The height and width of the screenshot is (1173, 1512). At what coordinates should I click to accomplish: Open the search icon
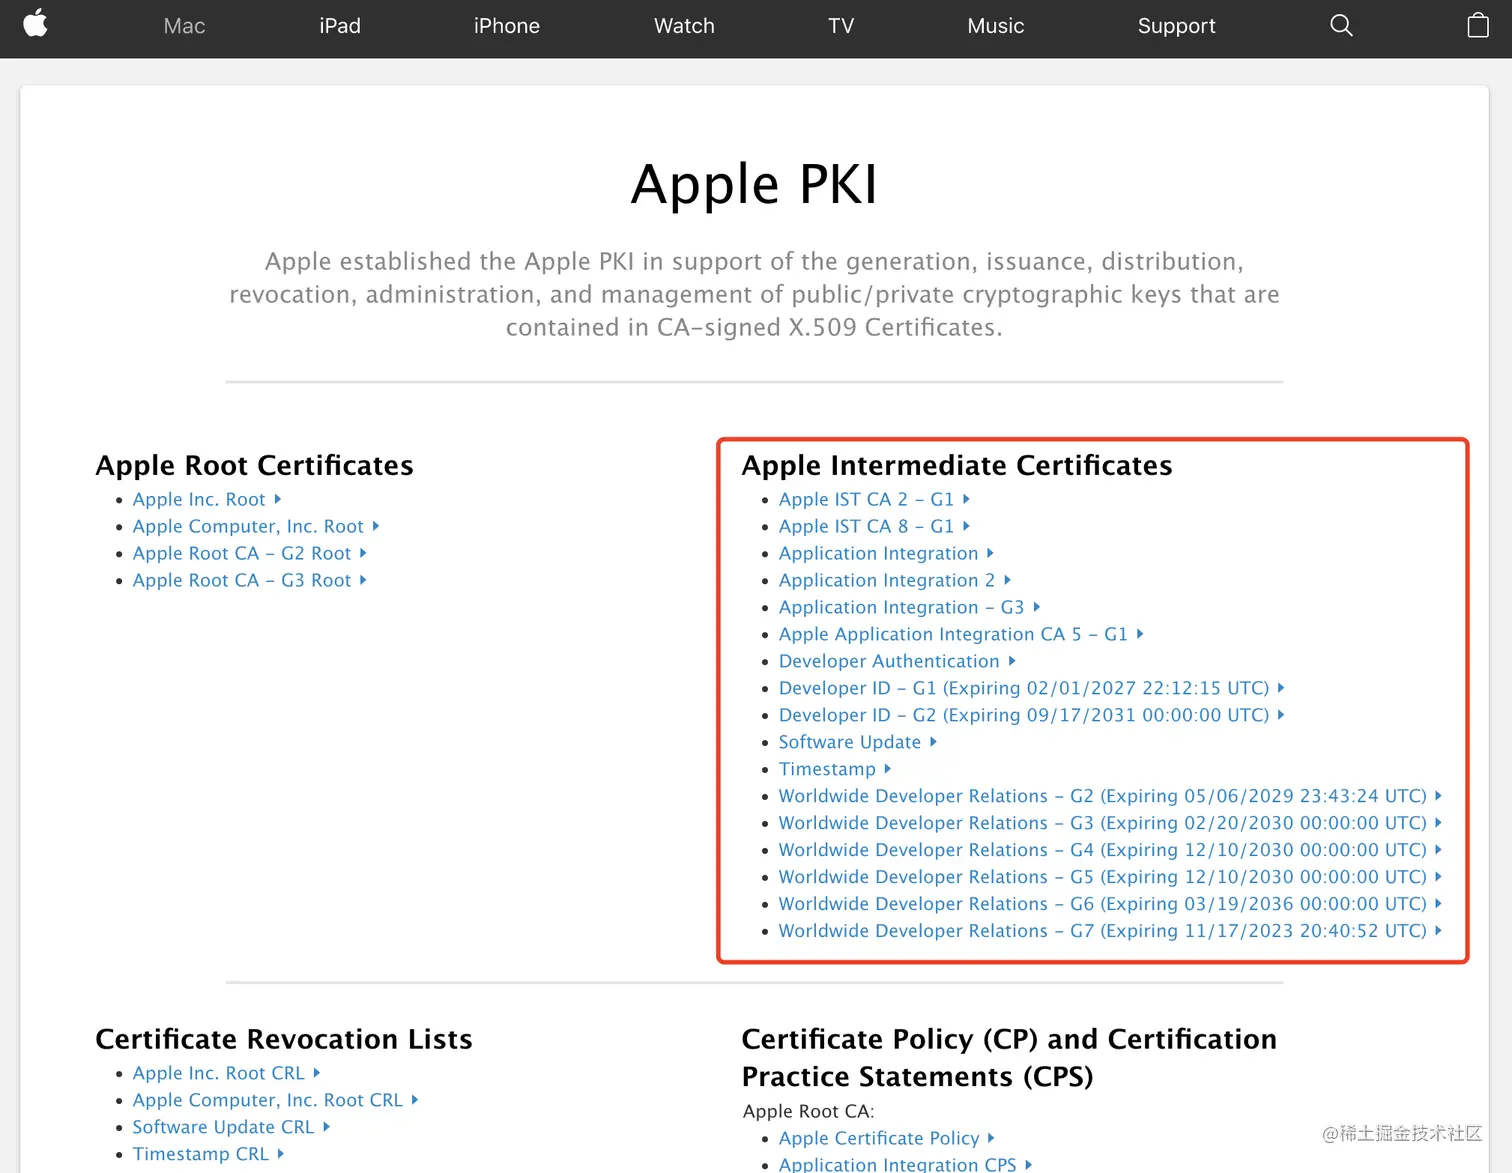click(1341, 25)
